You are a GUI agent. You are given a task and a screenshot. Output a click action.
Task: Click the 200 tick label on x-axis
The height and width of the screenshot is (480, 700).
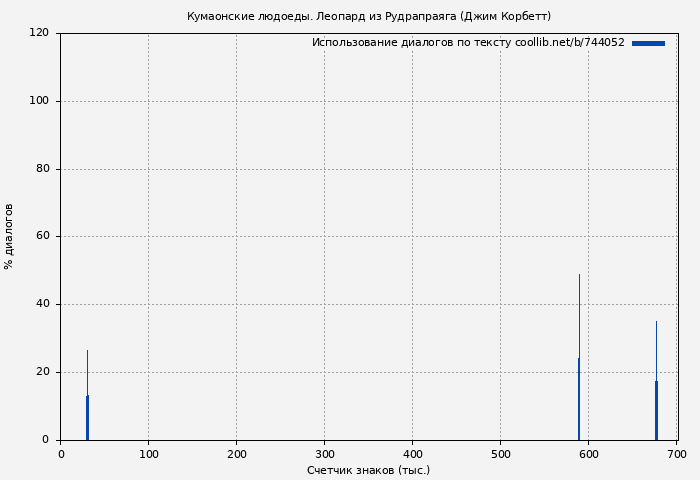(236, 454)
